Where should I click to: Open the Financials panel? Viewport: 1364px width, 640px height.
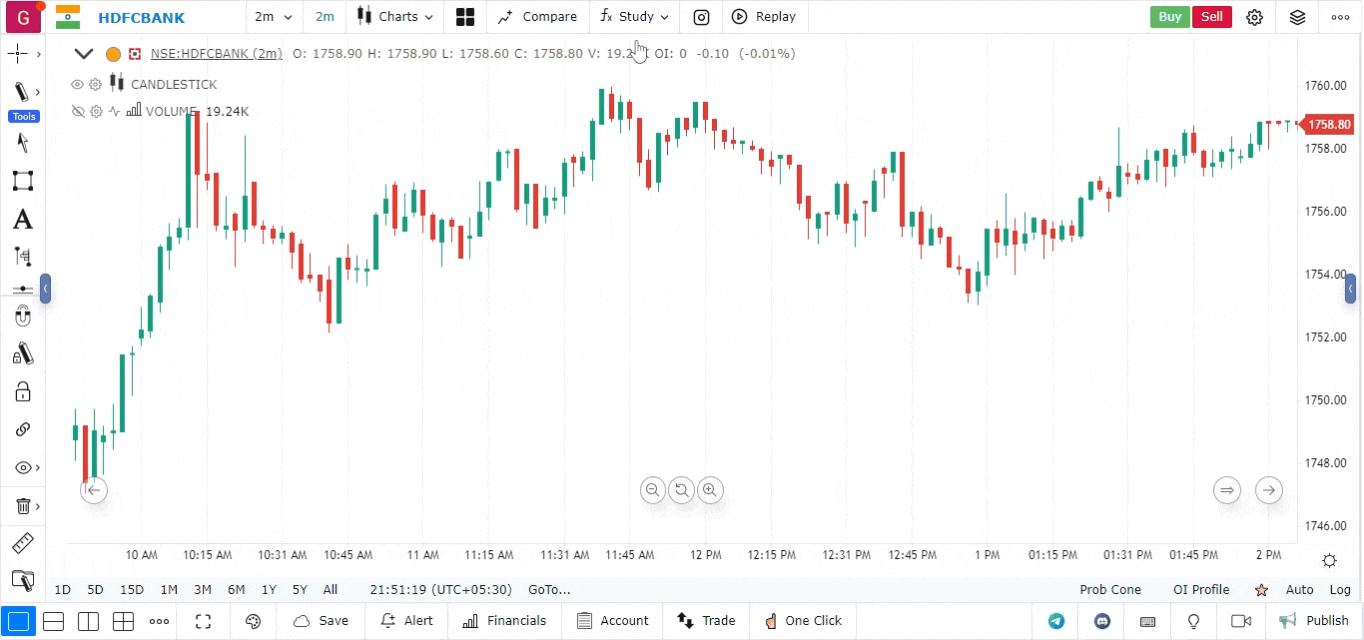pos(505,621)
